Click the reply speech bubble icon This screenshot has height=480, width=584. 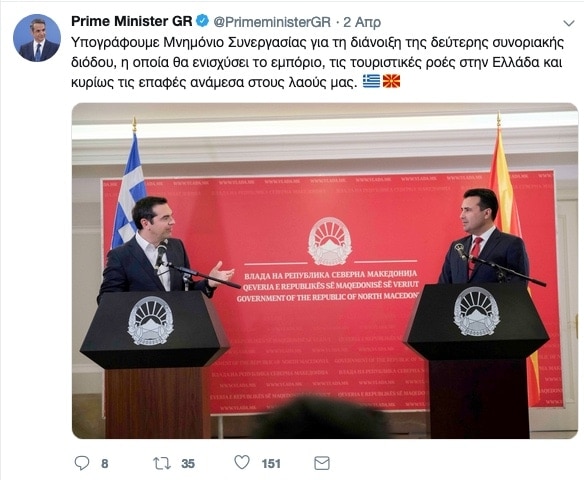click(x=82, y=463)
